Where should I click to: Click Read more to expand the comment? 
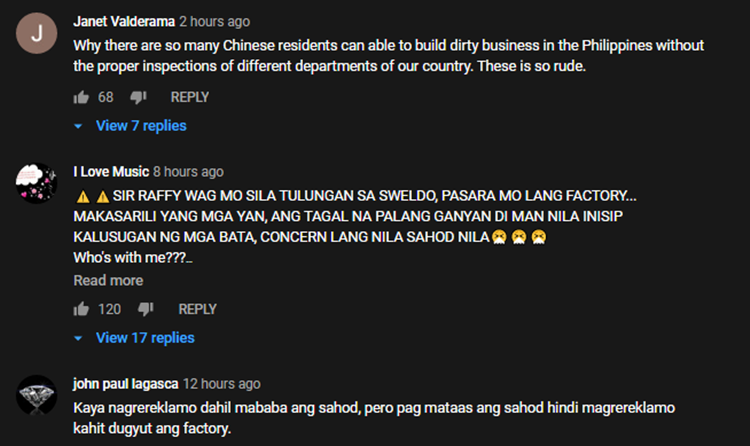tap(108, 280)
